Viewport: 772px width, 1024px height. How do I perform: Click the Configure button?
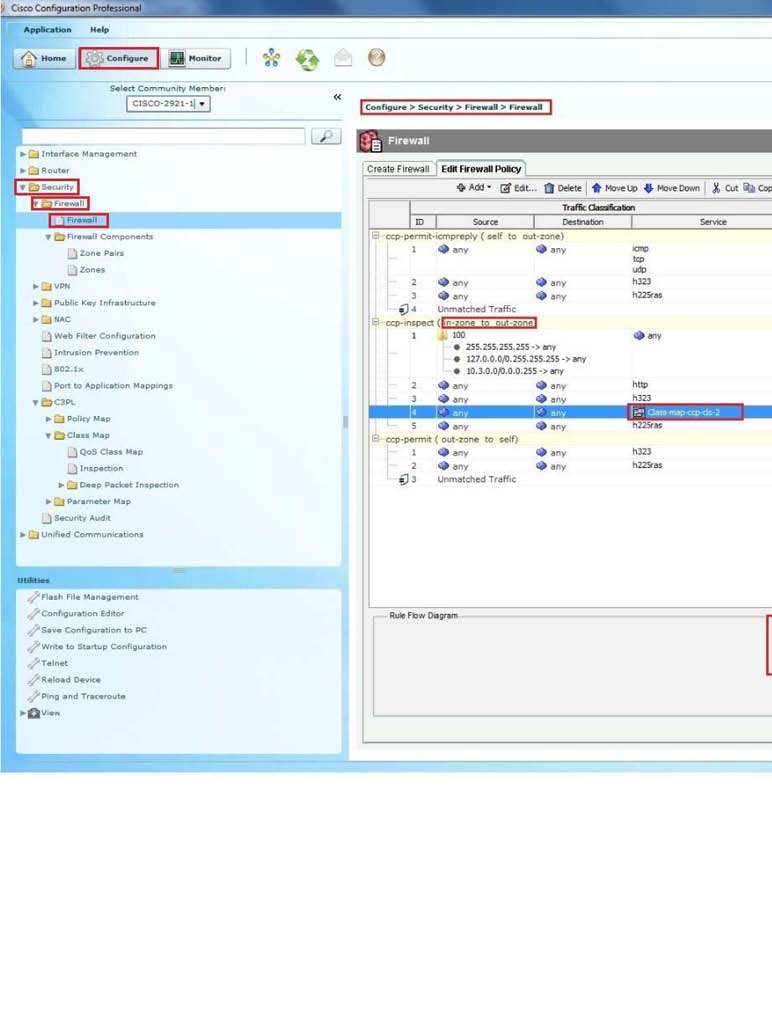click(119, 58)
